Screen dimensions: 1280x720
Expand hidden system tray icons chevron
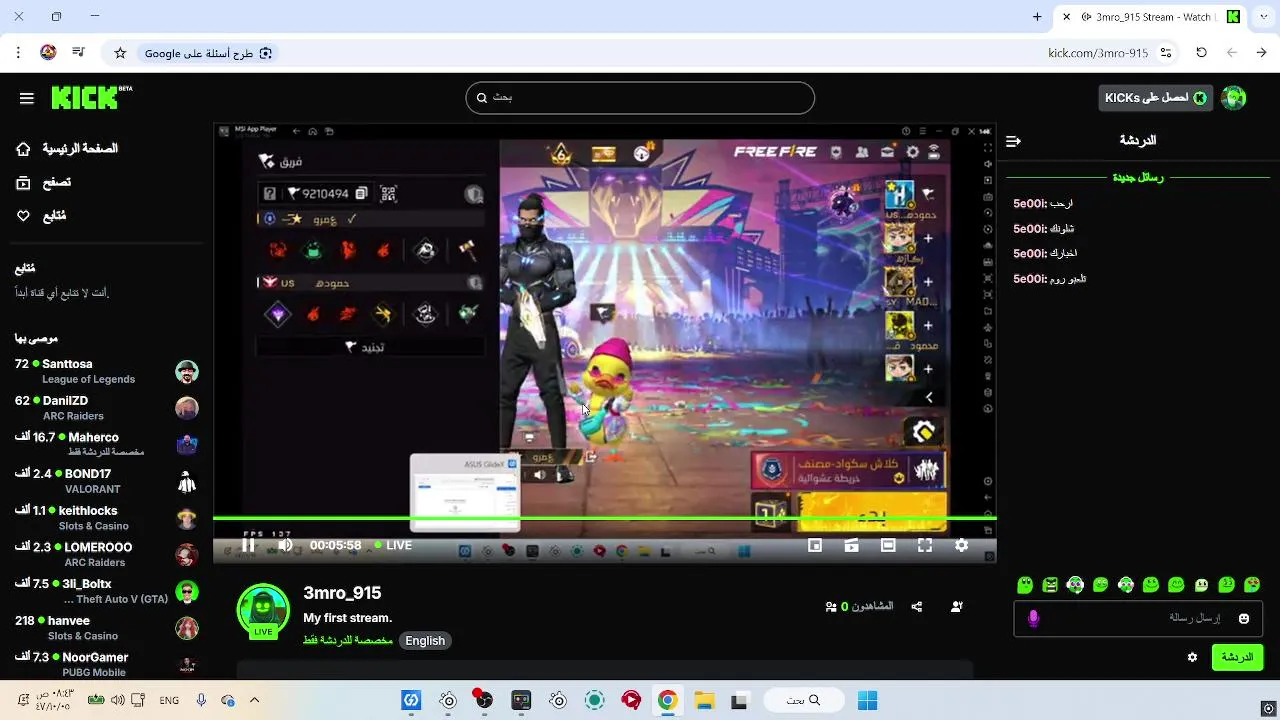[254, 700]
